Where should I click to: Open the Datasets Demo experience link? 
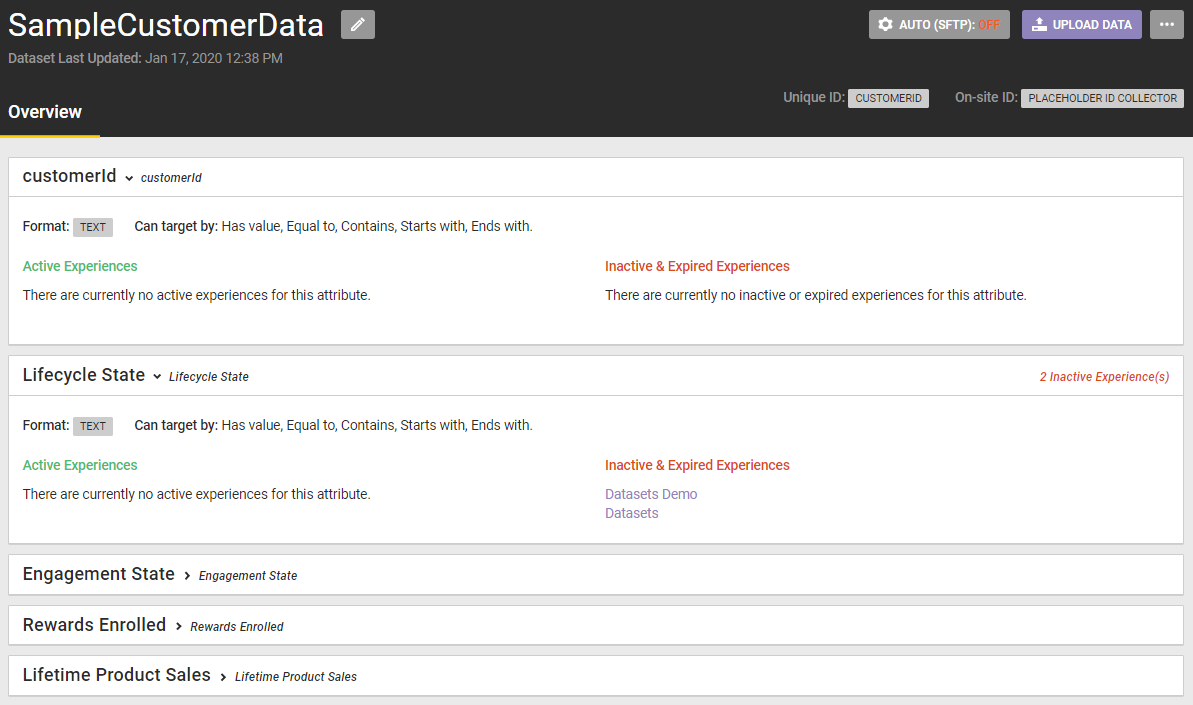point(651,494)
